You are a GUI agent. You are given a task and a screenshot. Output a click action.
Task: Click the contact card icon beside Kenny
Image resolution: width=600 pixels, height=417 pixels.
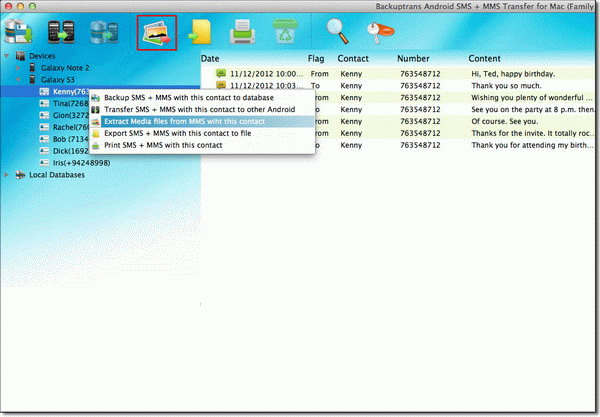[44, 91]
